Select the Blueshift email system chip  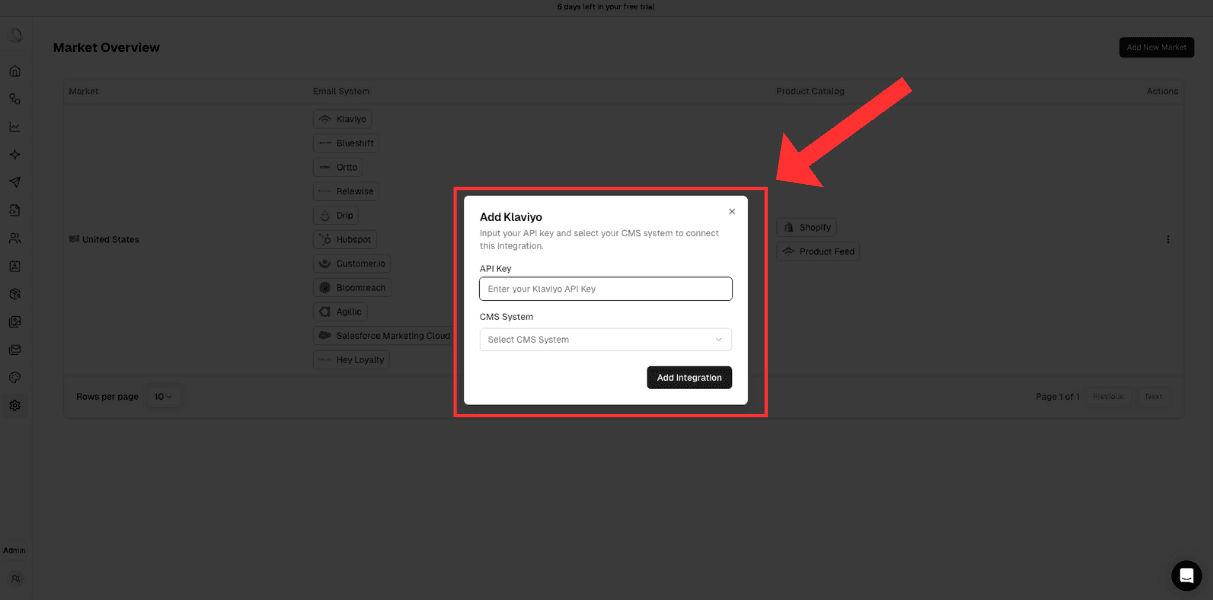click(x=345, y=143)
